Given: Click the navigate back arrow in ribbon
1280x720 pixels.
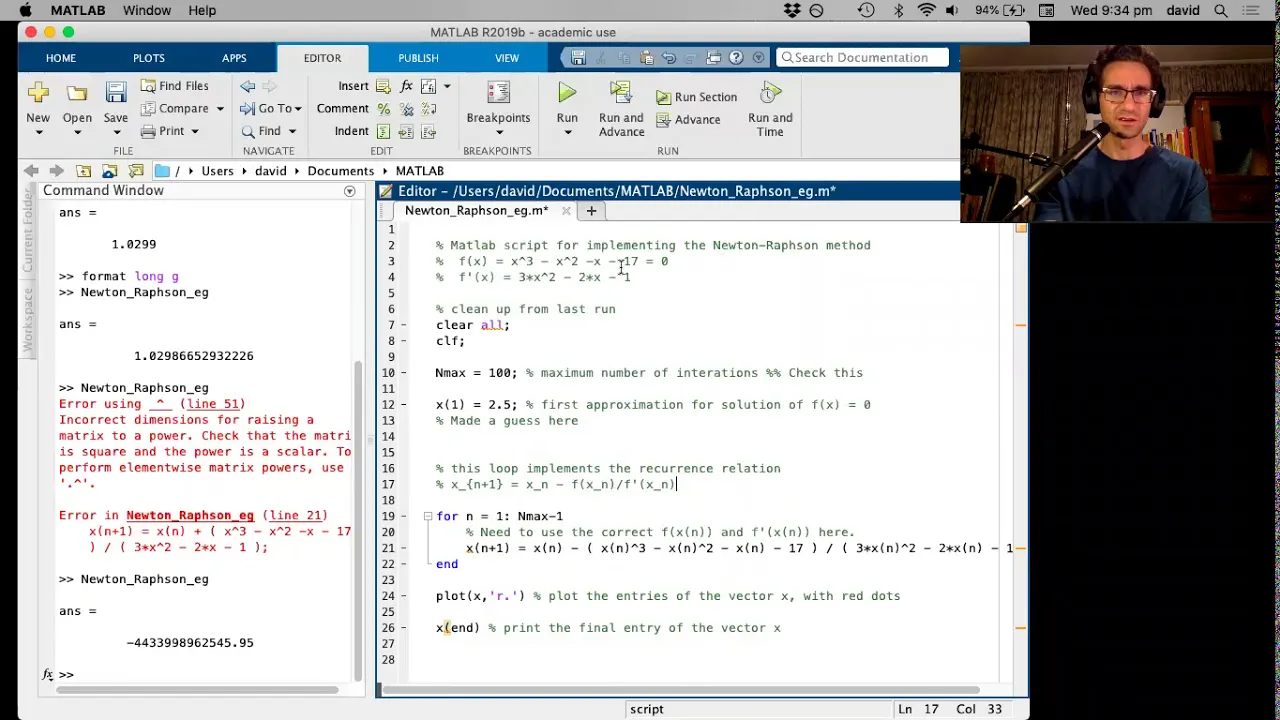Looking at the screenshot, I should (248, 86).
